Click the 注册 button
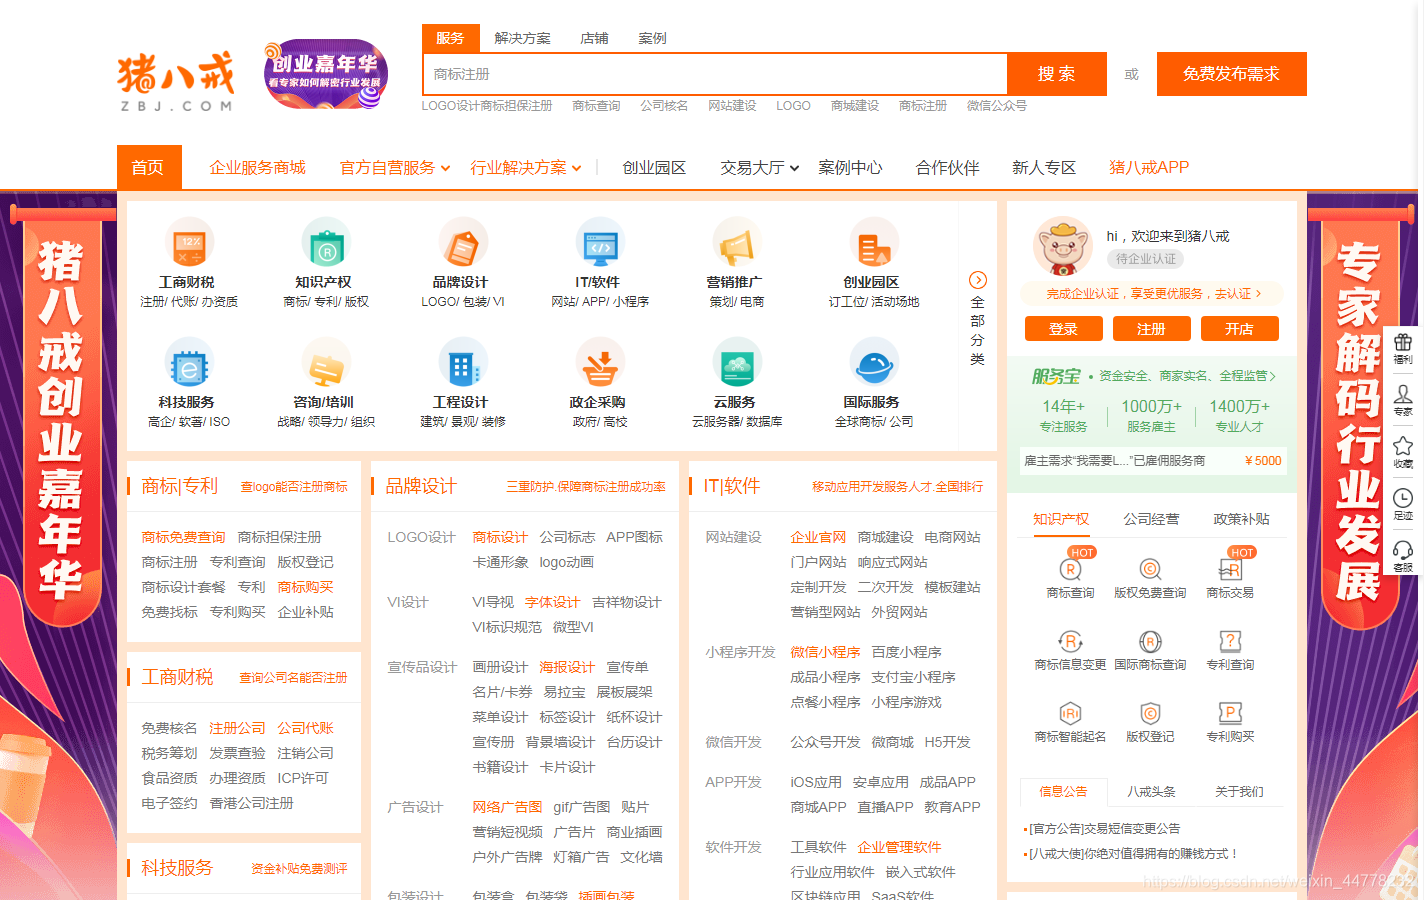1424x900 pixels. (1151, 329)
